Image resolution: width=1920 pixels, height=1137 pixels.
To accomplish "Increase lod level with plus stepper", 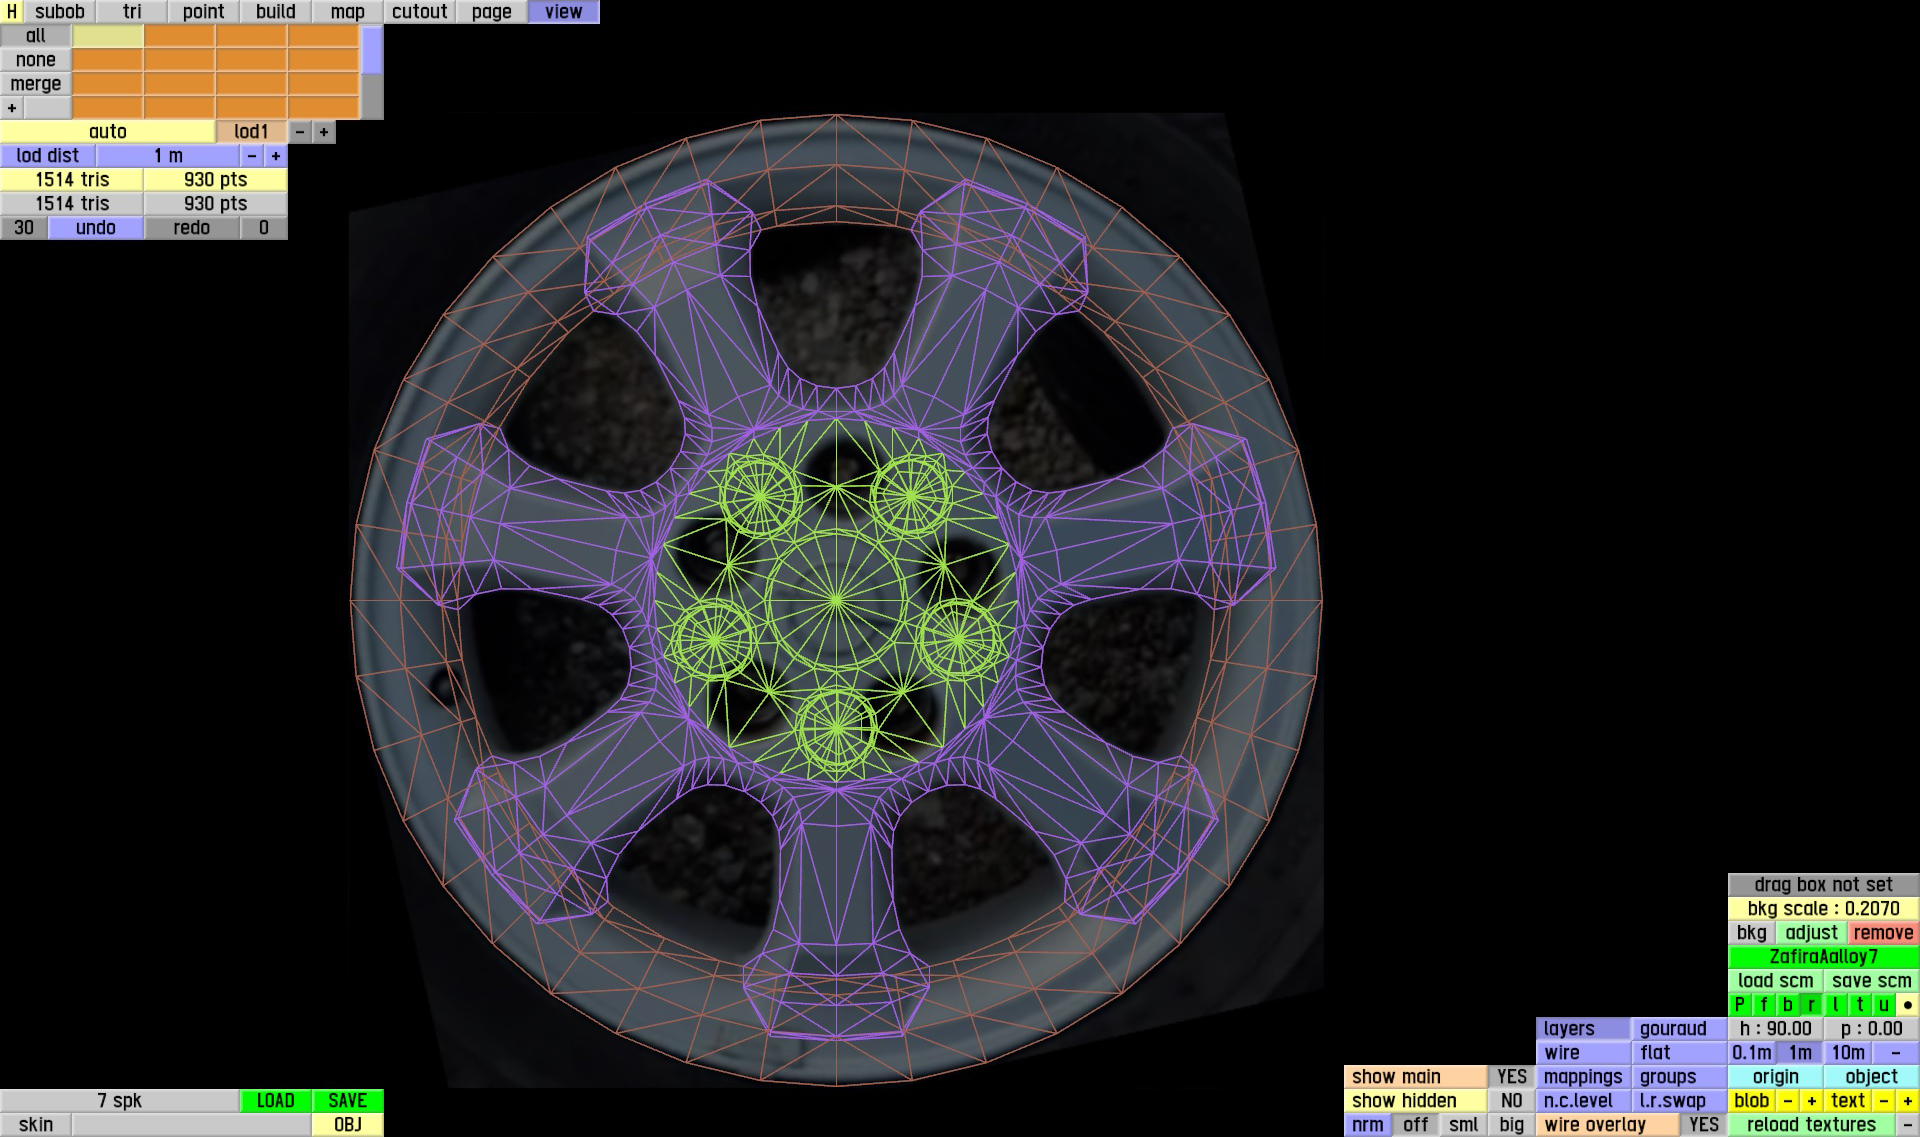I will coord(324,132).
